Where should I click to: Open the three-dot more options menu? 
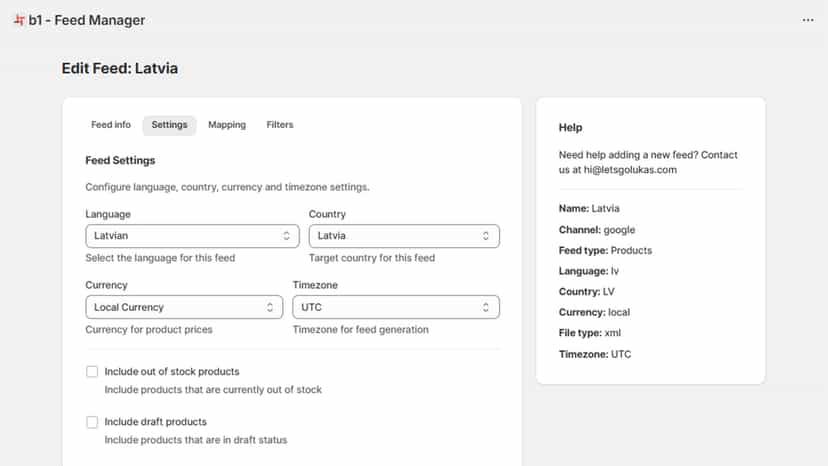click(x=807, y=20)
